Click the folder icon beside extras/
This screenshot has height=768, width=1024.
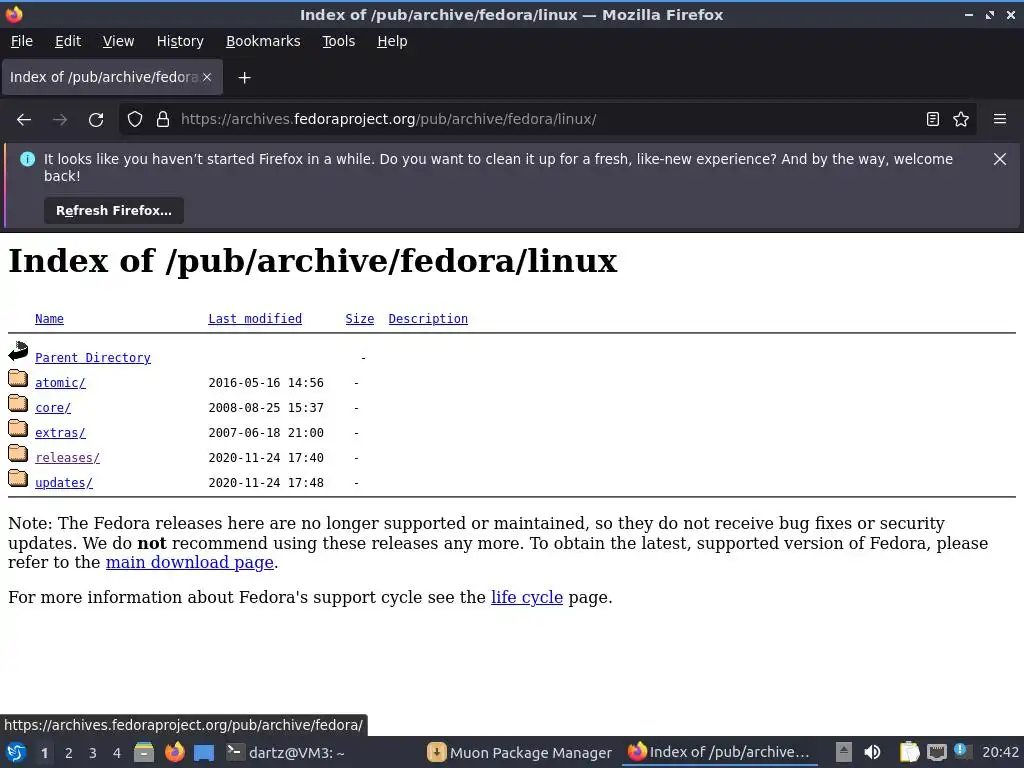point(18,428)
